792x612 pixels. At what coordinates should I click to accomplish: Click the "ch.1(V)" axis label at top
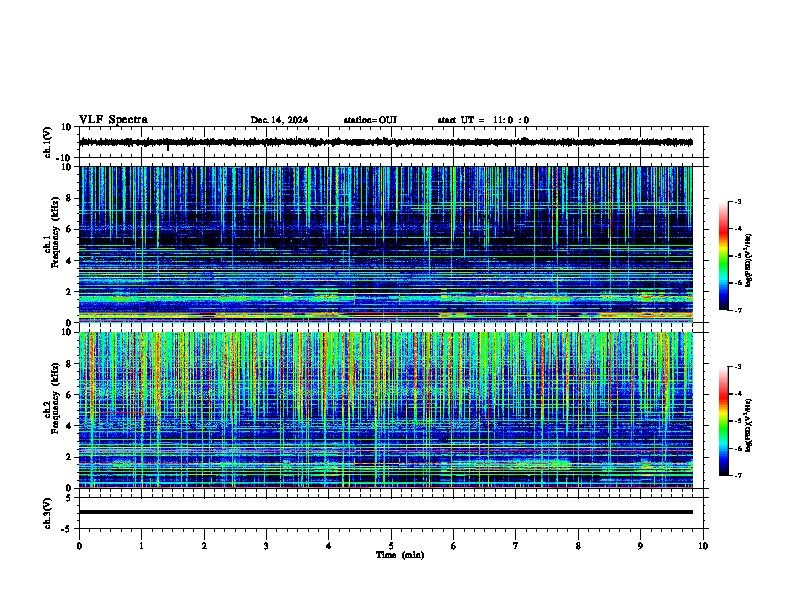[48, 142]
